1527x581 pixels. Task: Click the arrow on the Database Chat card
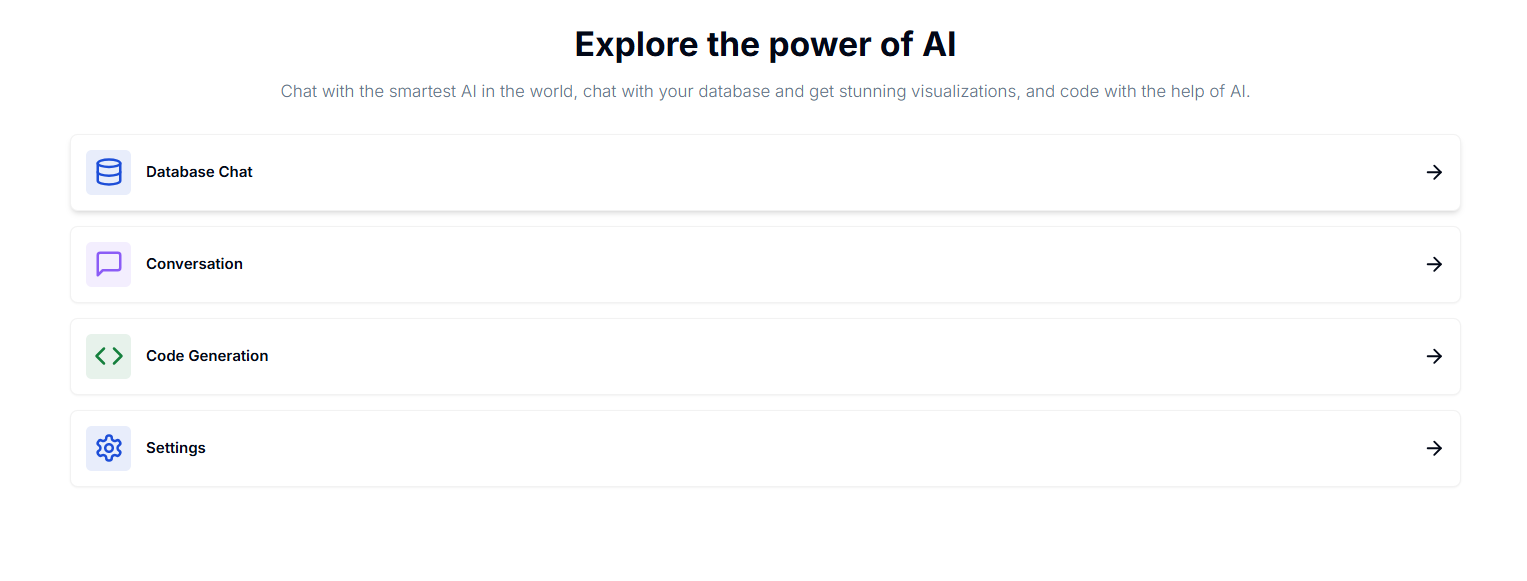click(x=1434, y=172)
